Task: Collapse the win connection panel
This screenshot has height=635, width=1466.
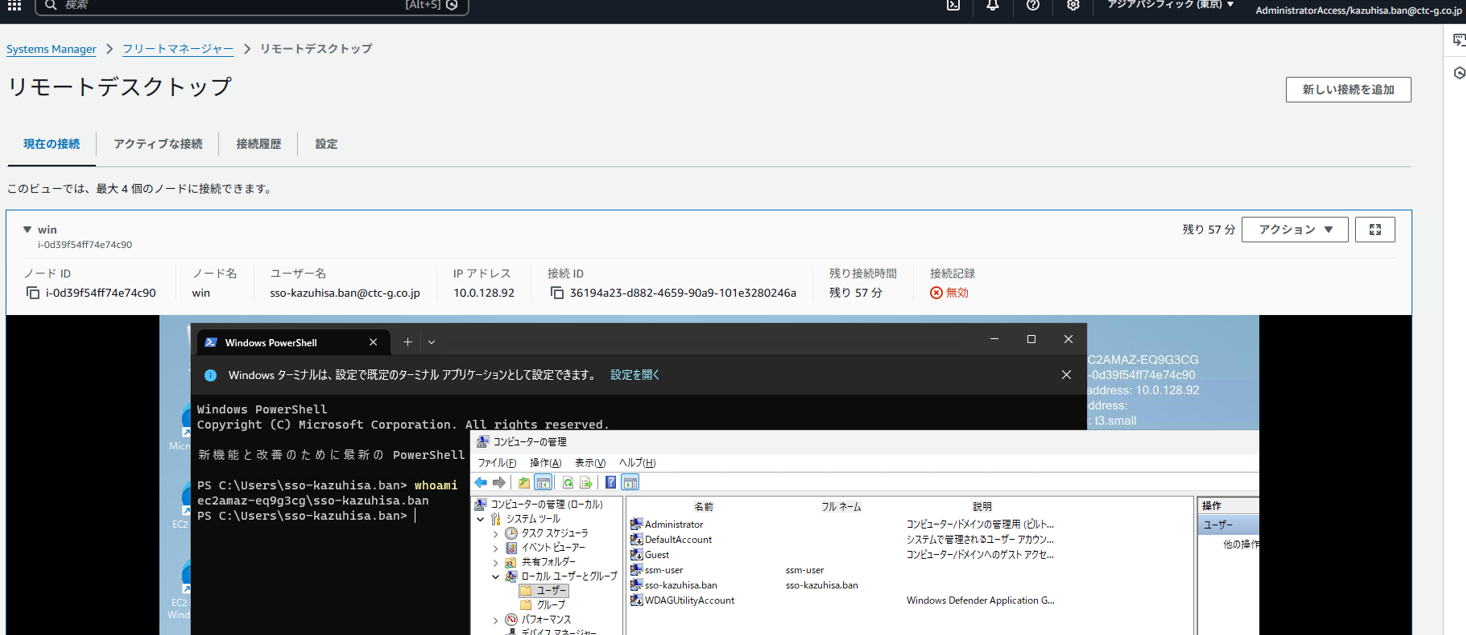Action: [27, 230]
